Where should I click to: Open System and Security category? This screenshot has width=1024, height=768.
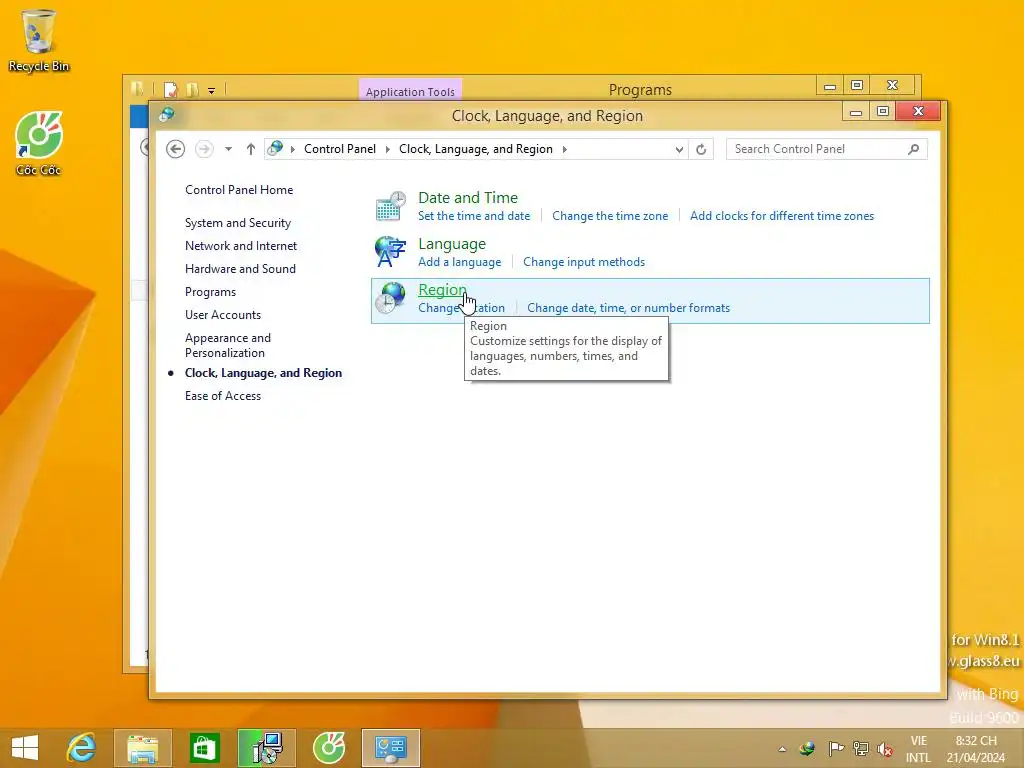pos(238,223)
